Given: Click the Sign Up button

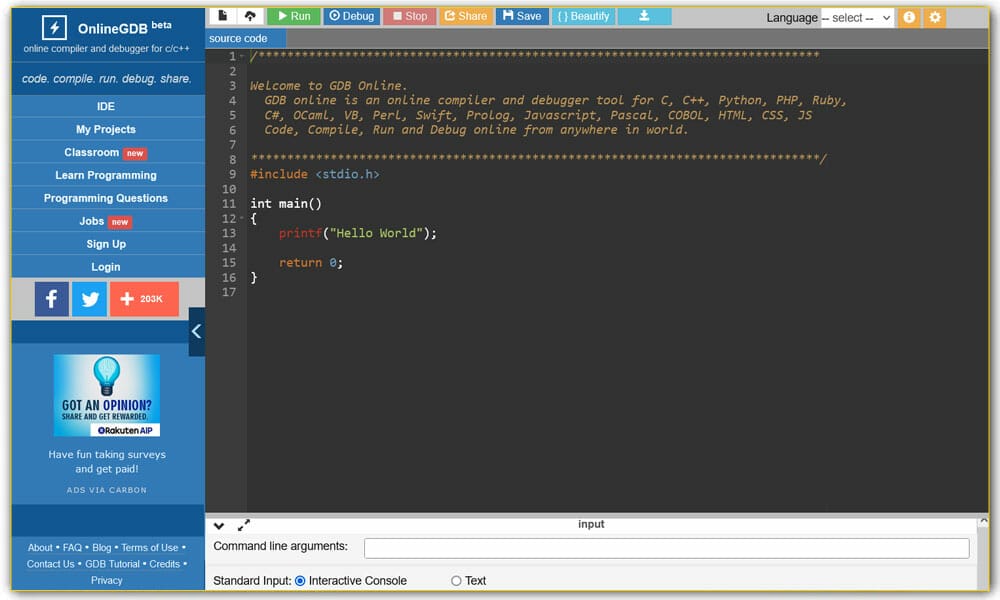Looking at the screenshot, I should point(106,244).
